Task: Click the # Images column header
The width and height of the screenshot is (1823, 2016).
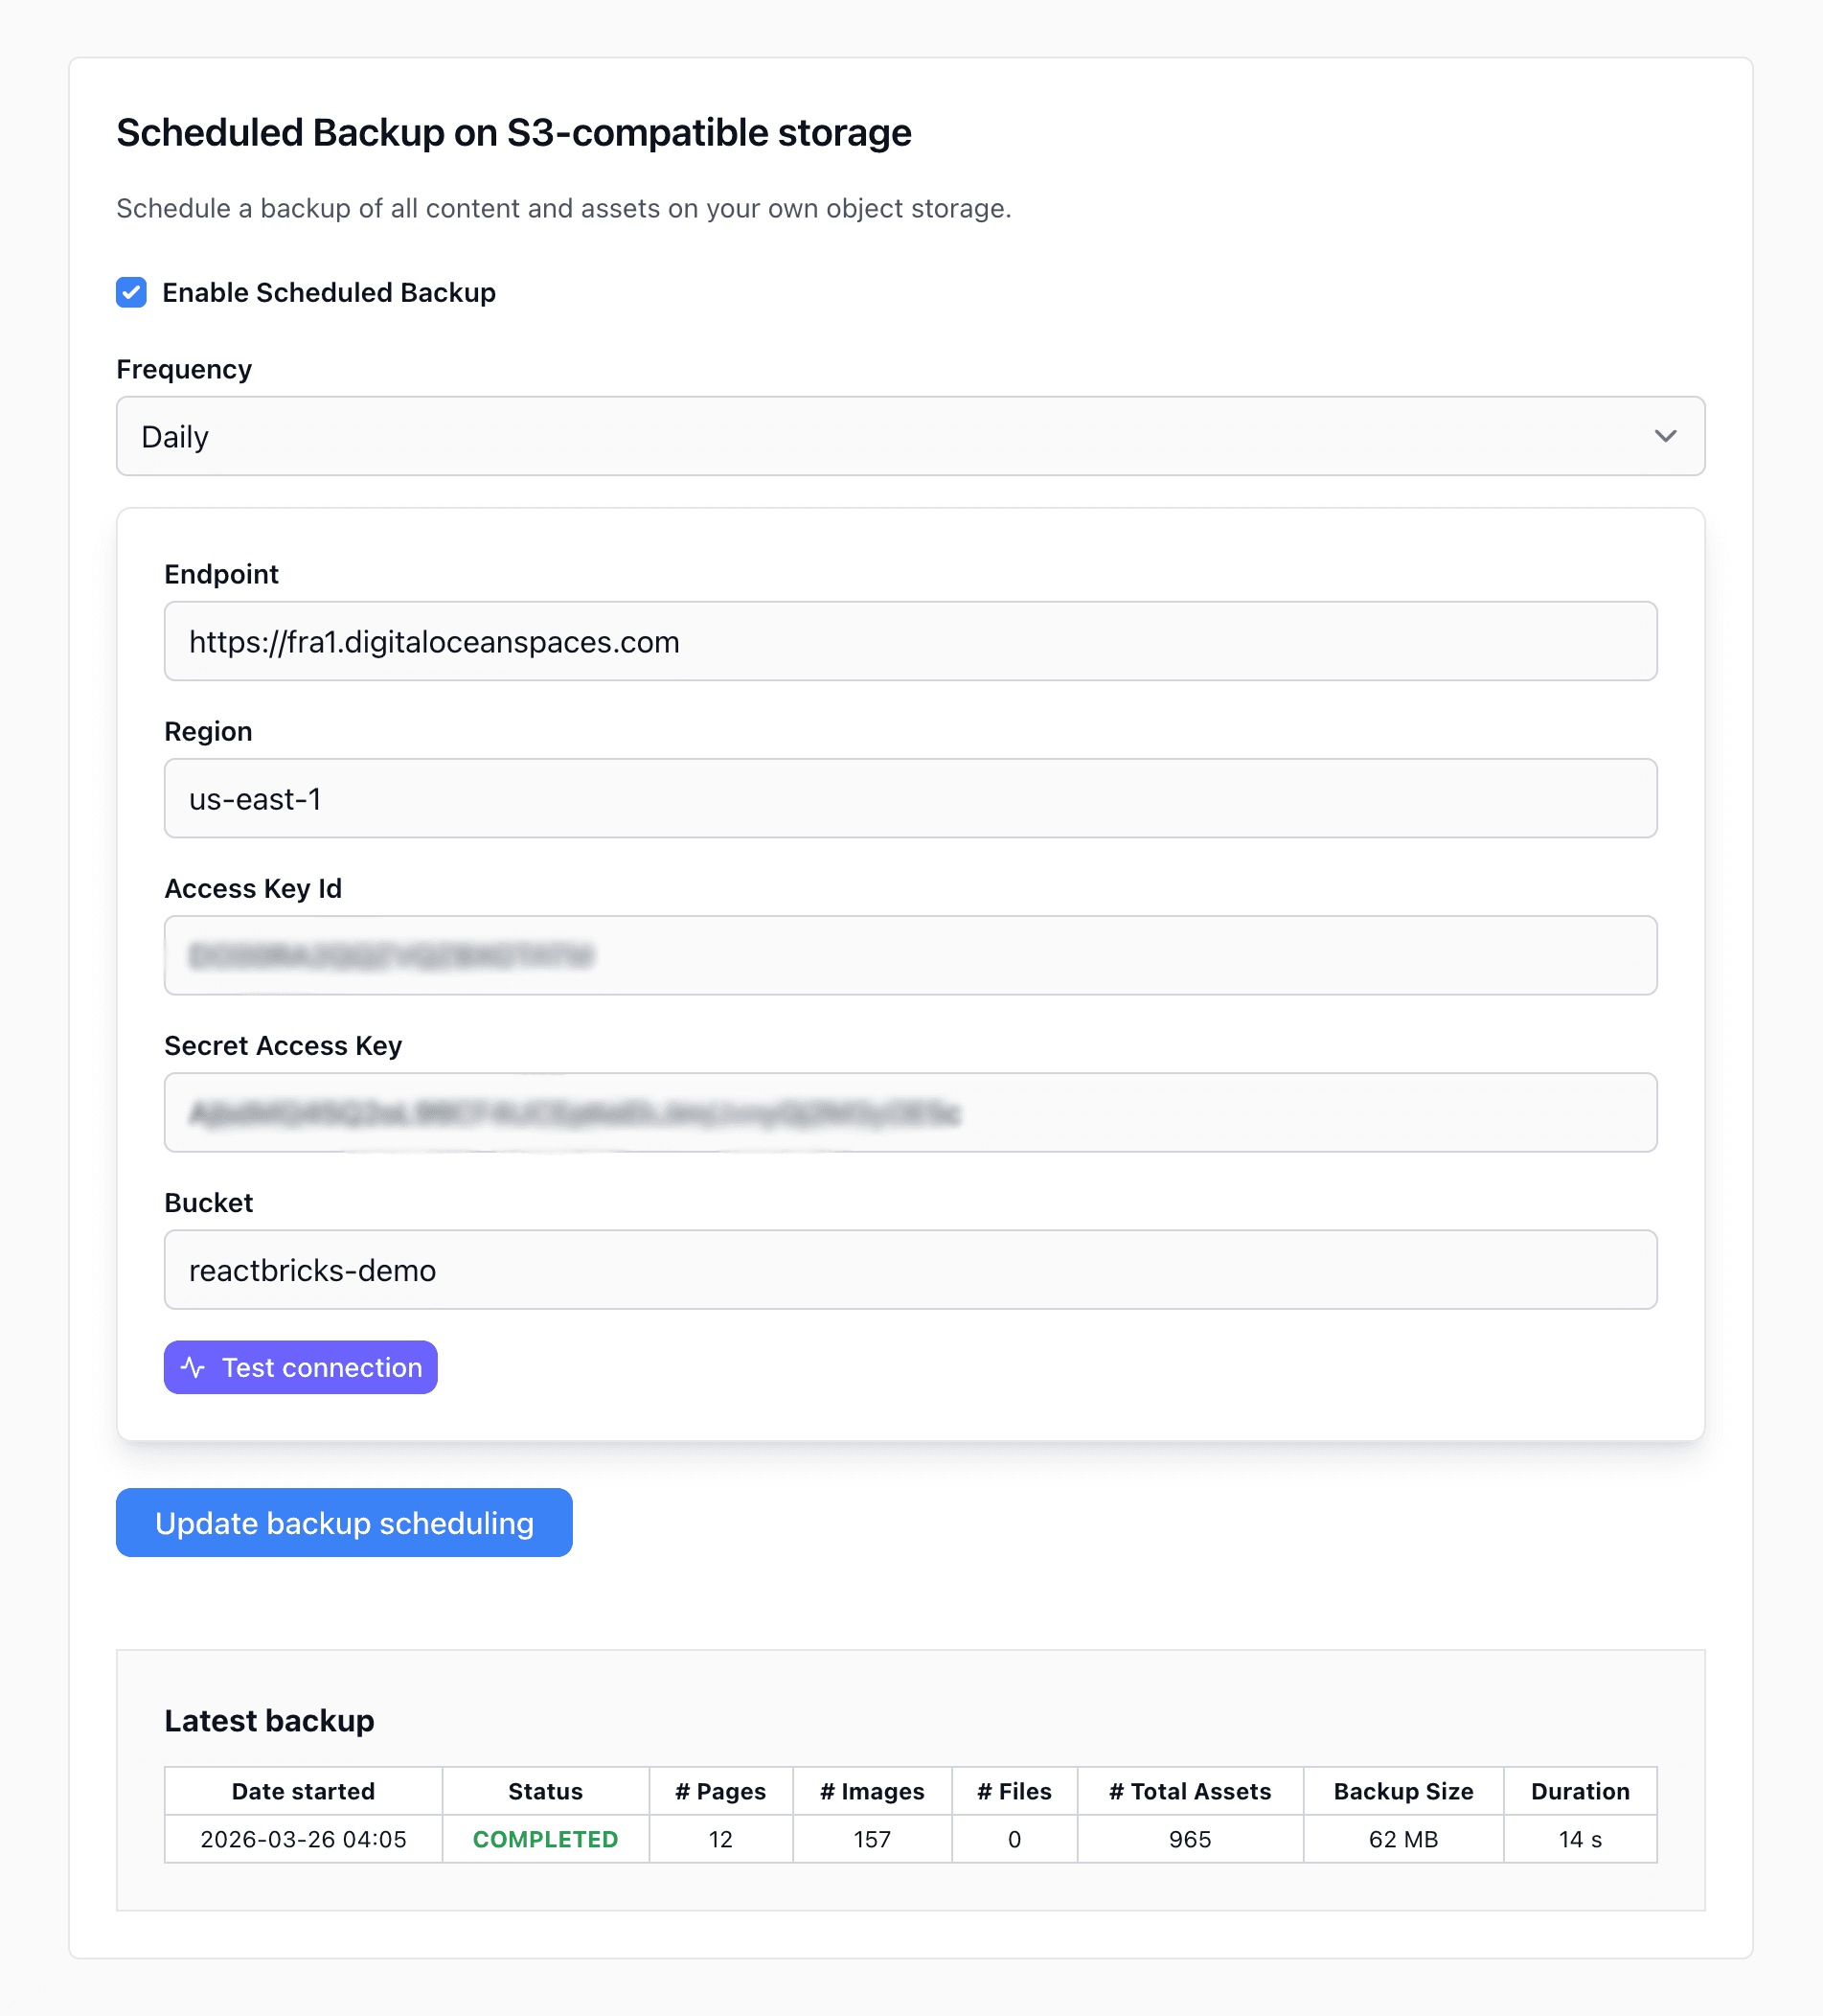Action: [x=871, y=1791]
